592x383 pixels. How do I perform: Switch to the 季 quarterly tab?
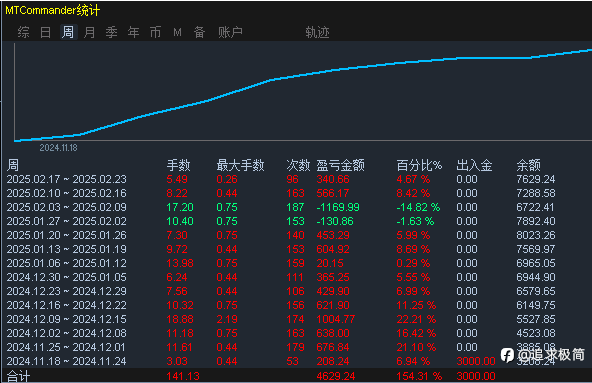(x=111, y=32)
